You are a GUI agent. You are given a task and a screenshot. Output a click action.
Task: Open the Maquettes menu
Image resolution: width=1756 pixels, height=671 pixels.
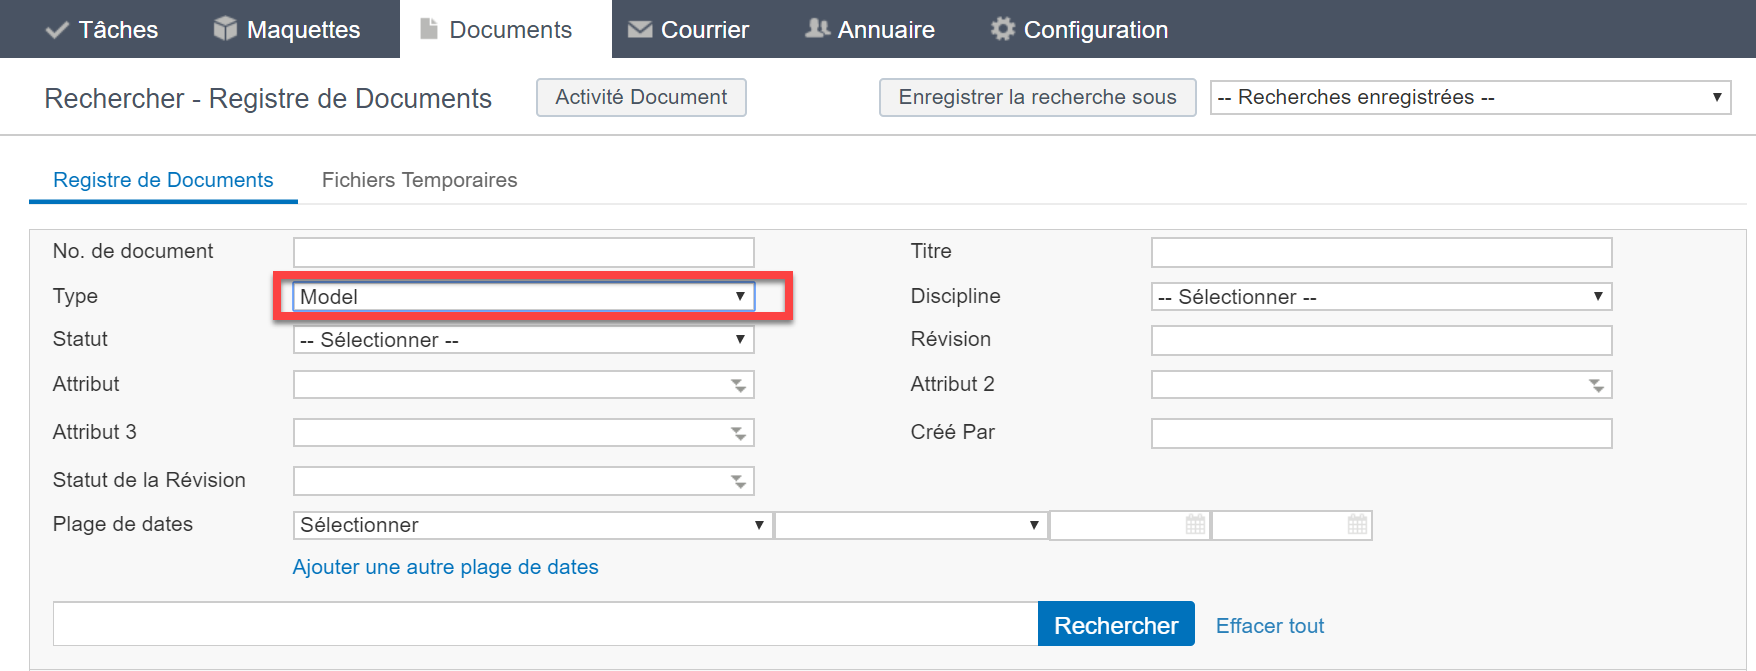287,30
